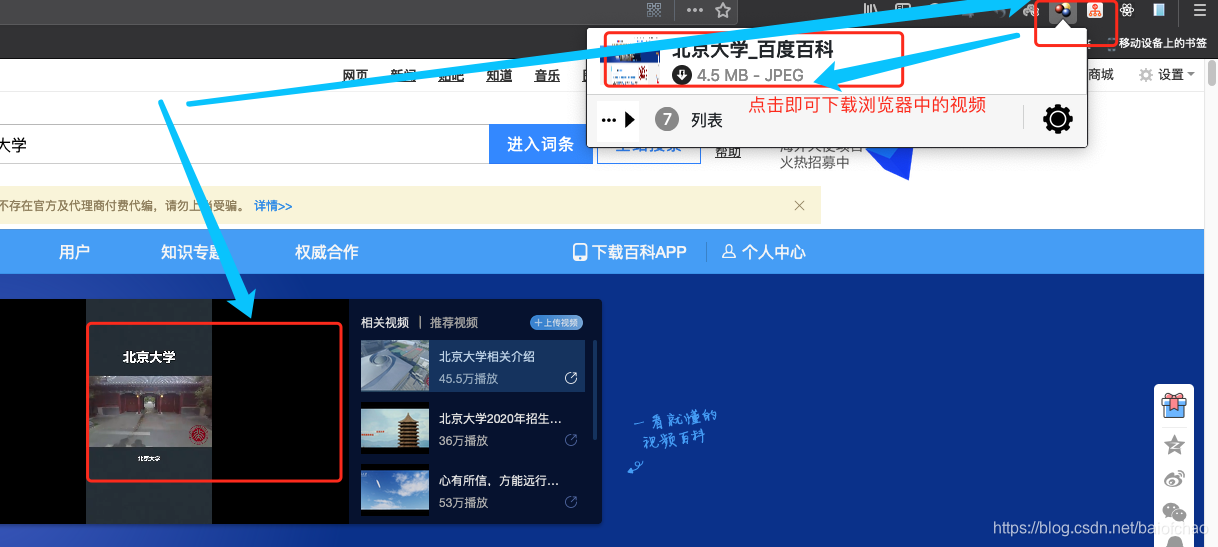Viewport: 1218px width, 547px height.
Task: Share to WeChat icon
Action: point(1174,513)
